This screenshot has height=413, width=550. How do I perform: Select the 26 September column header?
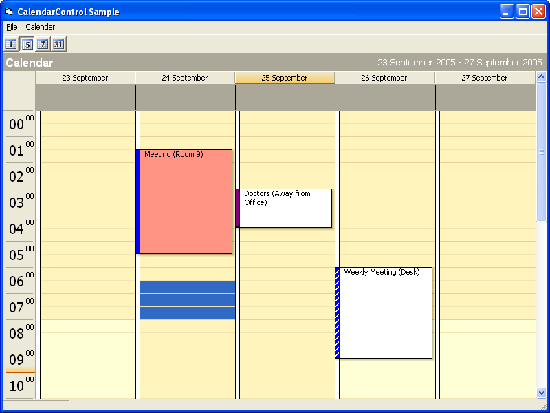click(x=385, y=78)
